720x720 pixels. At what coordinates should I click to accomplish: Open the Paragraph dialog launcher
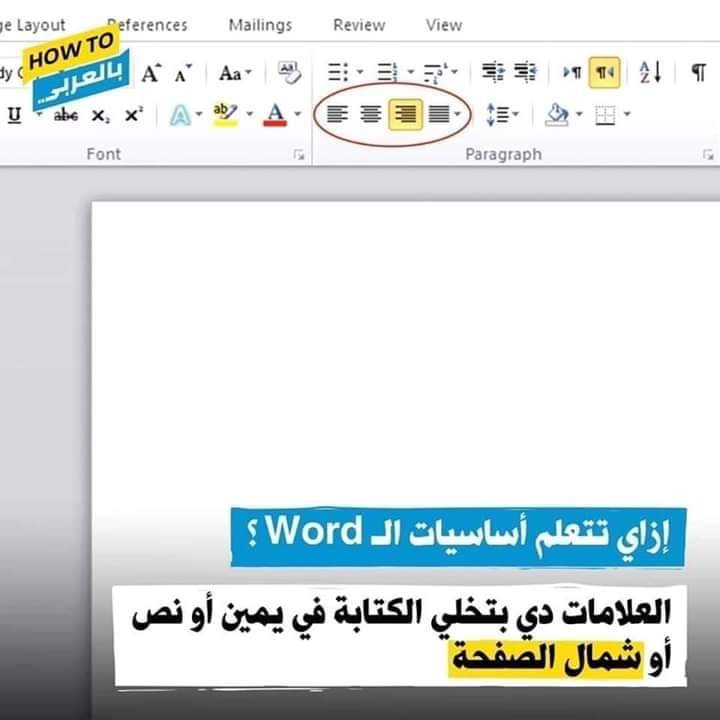click(708, 155)
